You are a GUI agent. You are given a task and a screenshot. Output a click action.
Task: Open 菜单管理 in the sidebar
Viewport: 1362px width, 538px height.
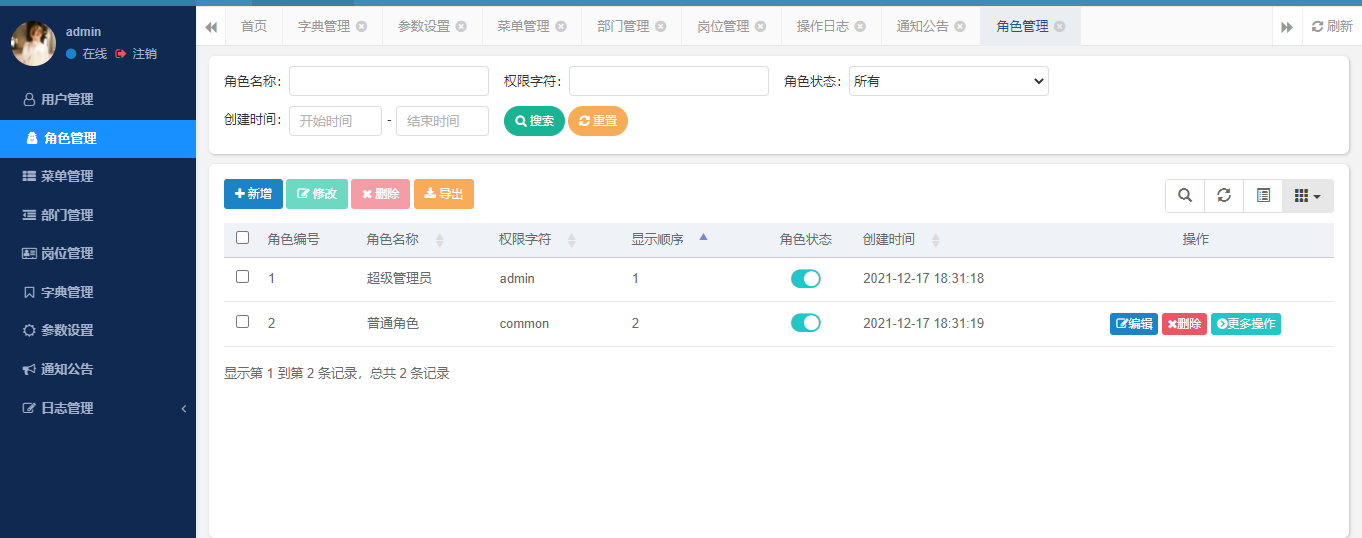[x=98, y=177]
